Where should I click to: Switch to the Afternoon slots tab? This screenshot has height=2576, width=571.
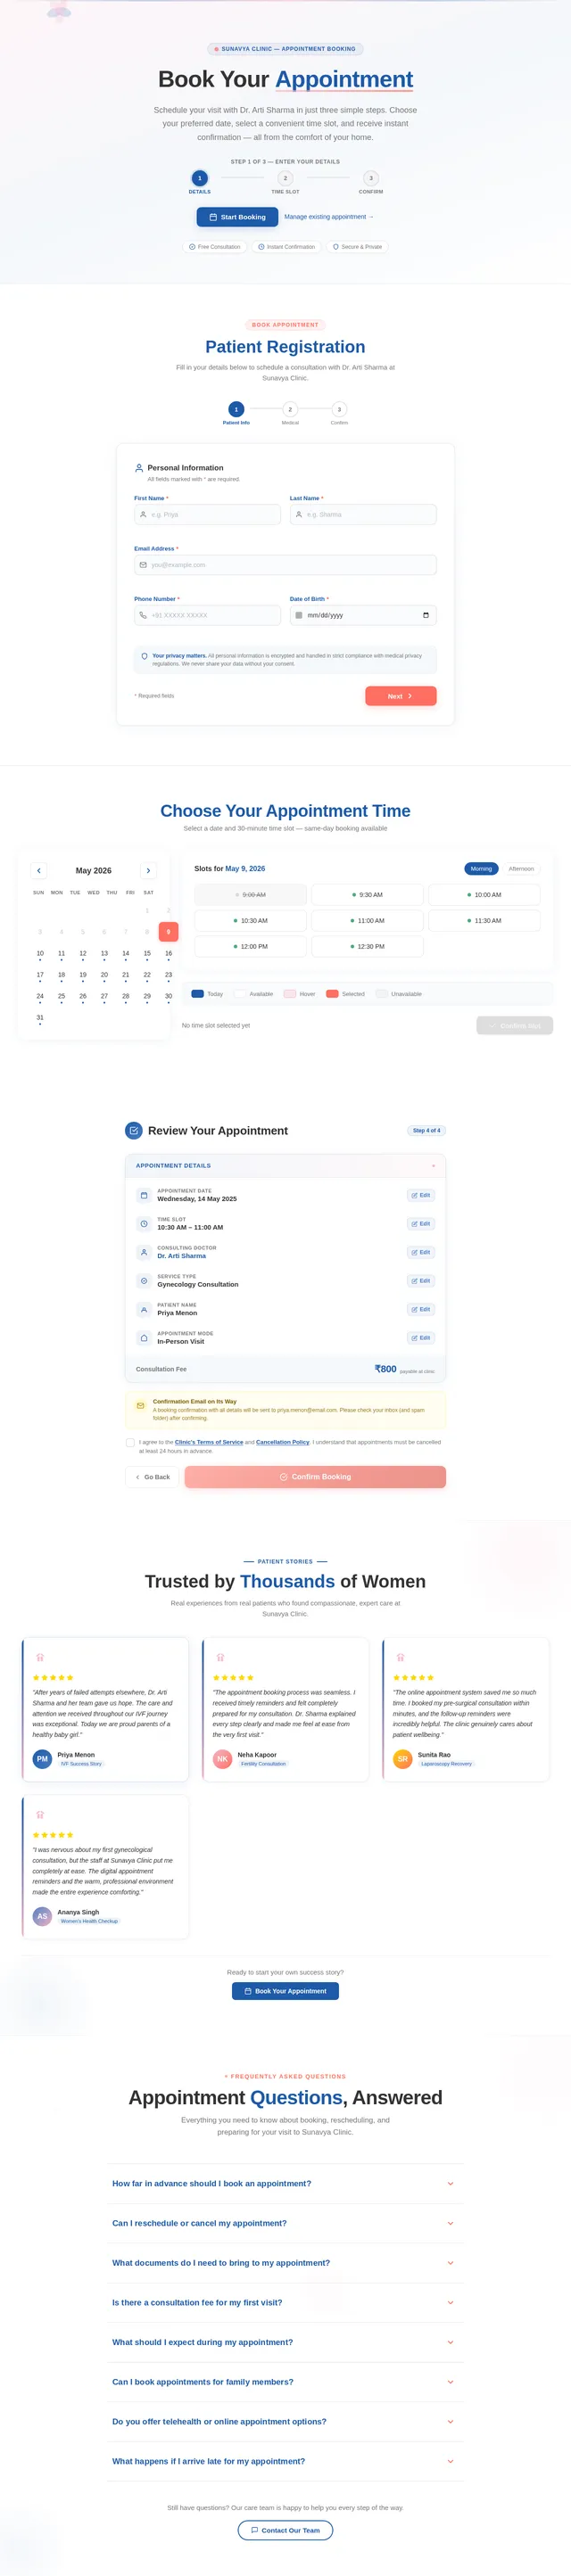521,869
